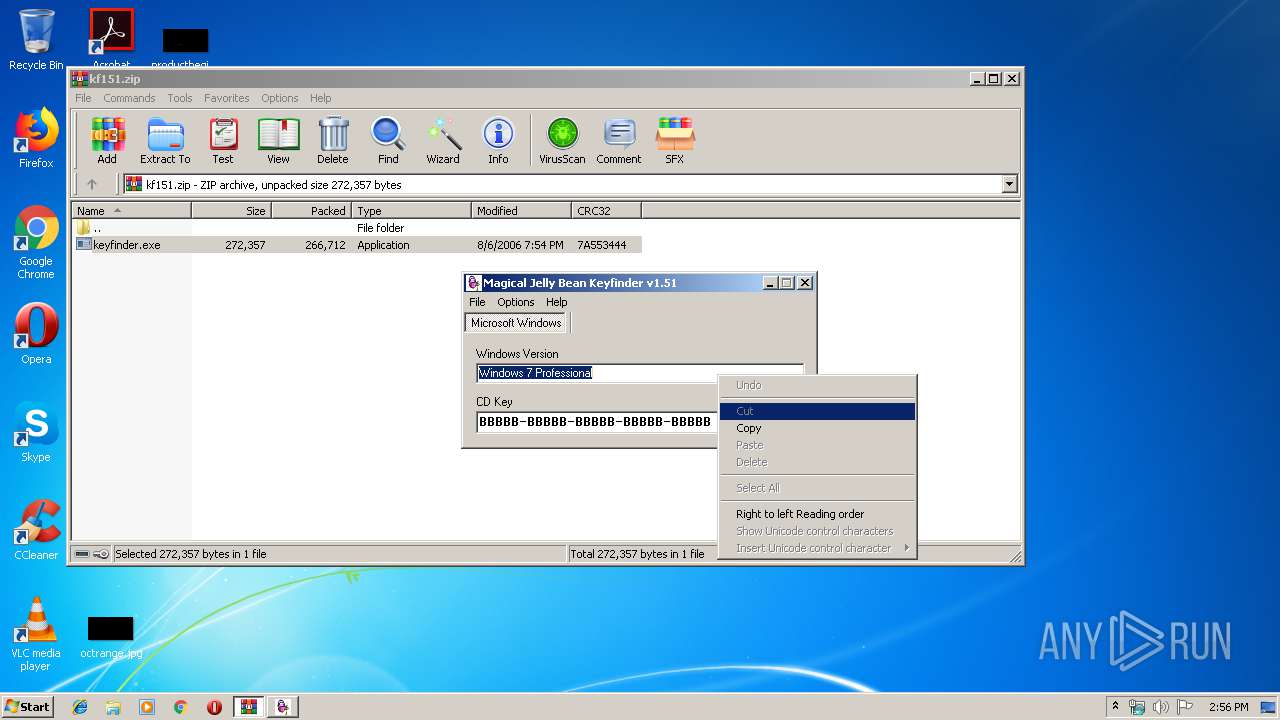Open Keyfinder Help menu
1280x720 pixels.
point(557,302)
